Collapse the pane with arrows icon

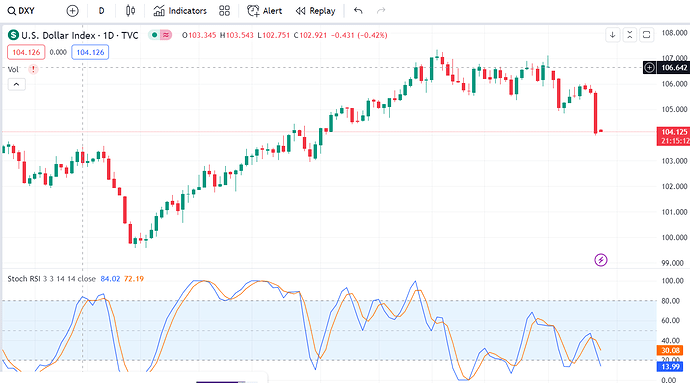coord(630,35)
